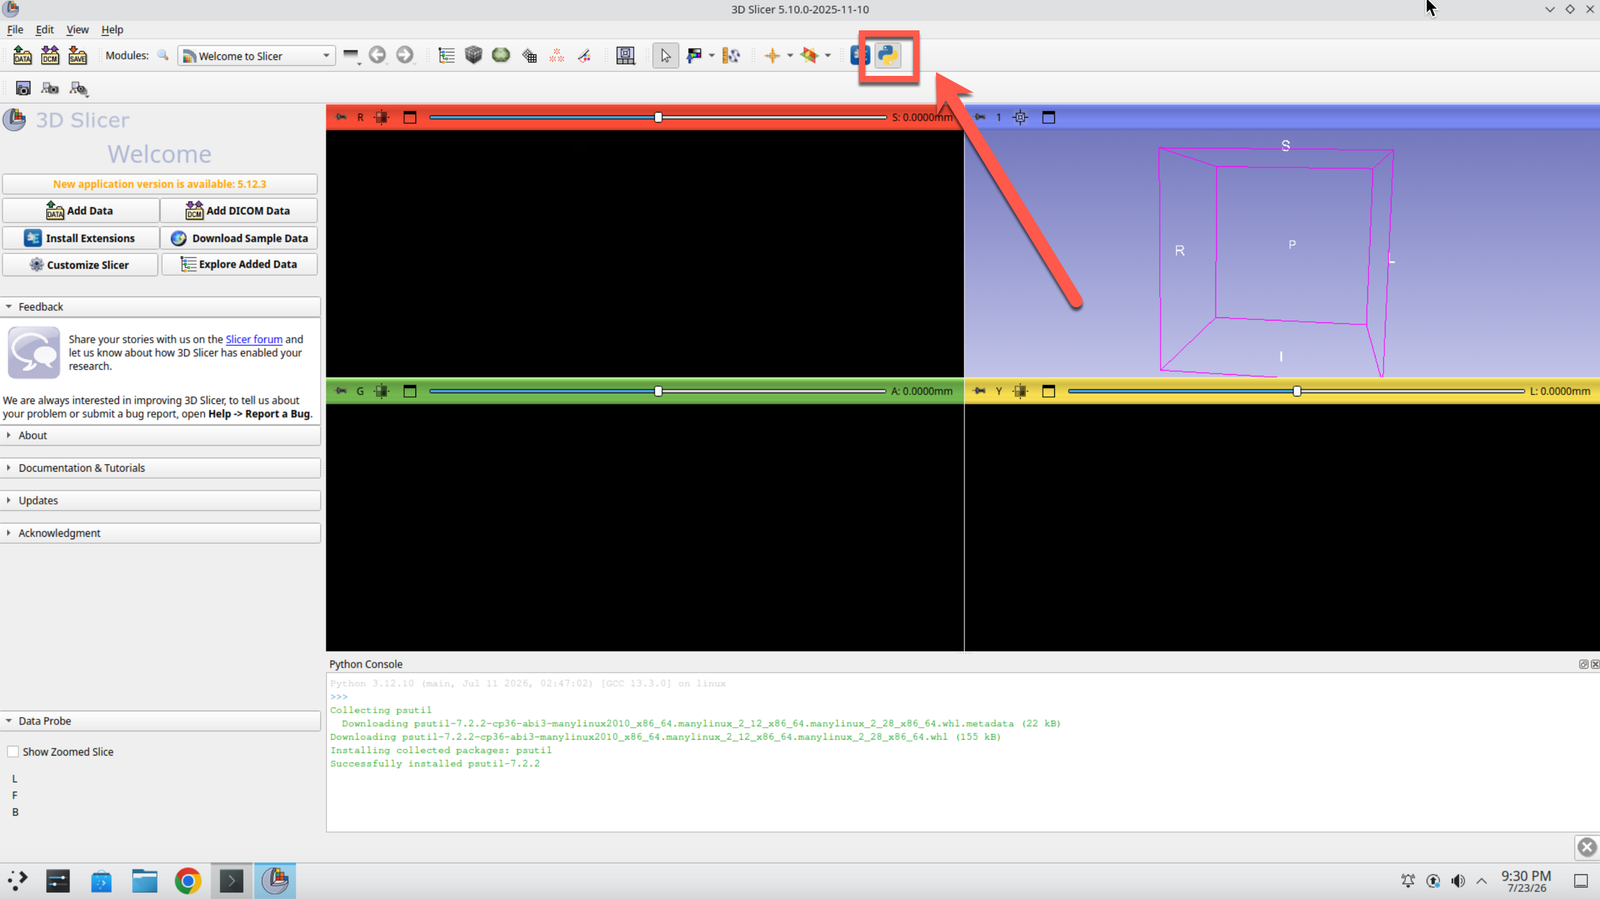Viewport: 1600px width, 899px height.
Task: Click the Load Data toolbar icon
Action: pos(22,56)
